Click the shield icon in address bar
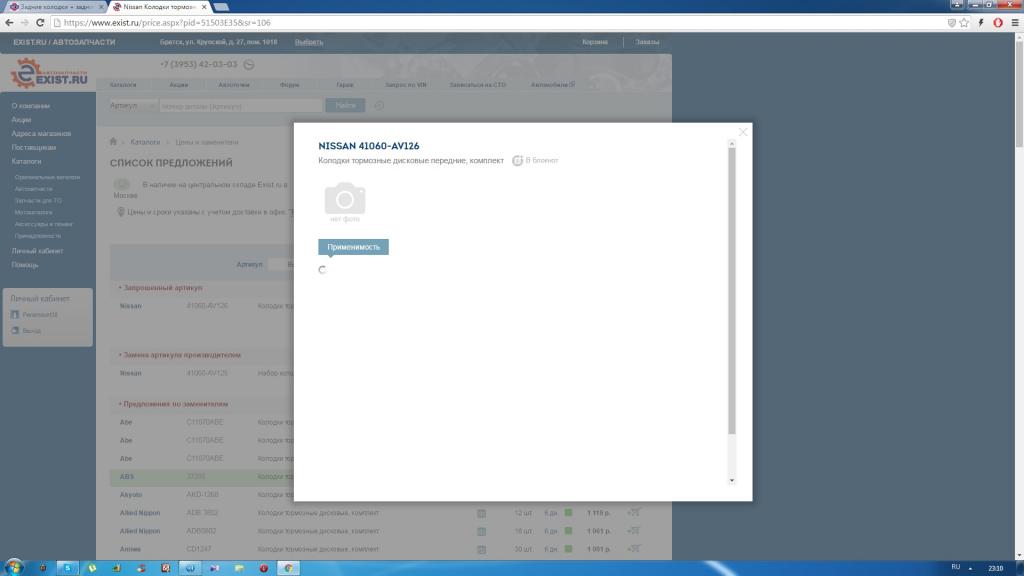Image resolution: width=1024 pixels, height=576 pixels. (952, 22)
